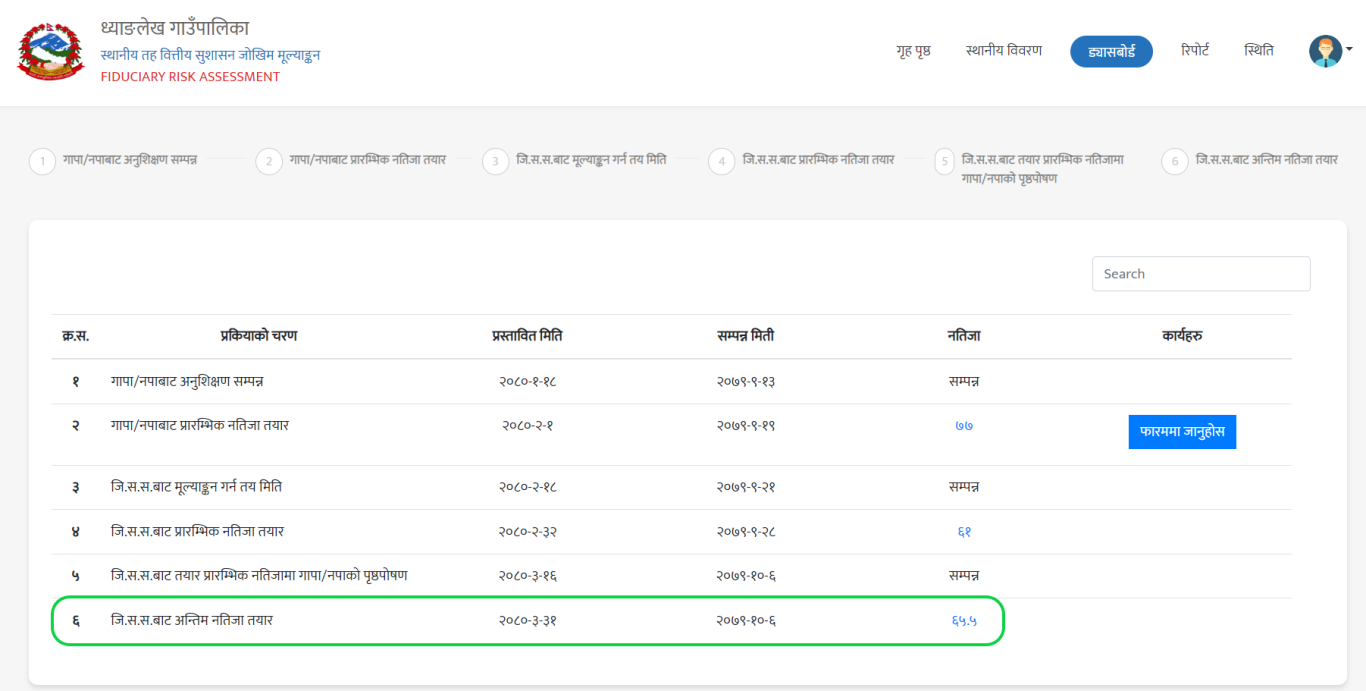Focus the Search input field

[1200, 274]
